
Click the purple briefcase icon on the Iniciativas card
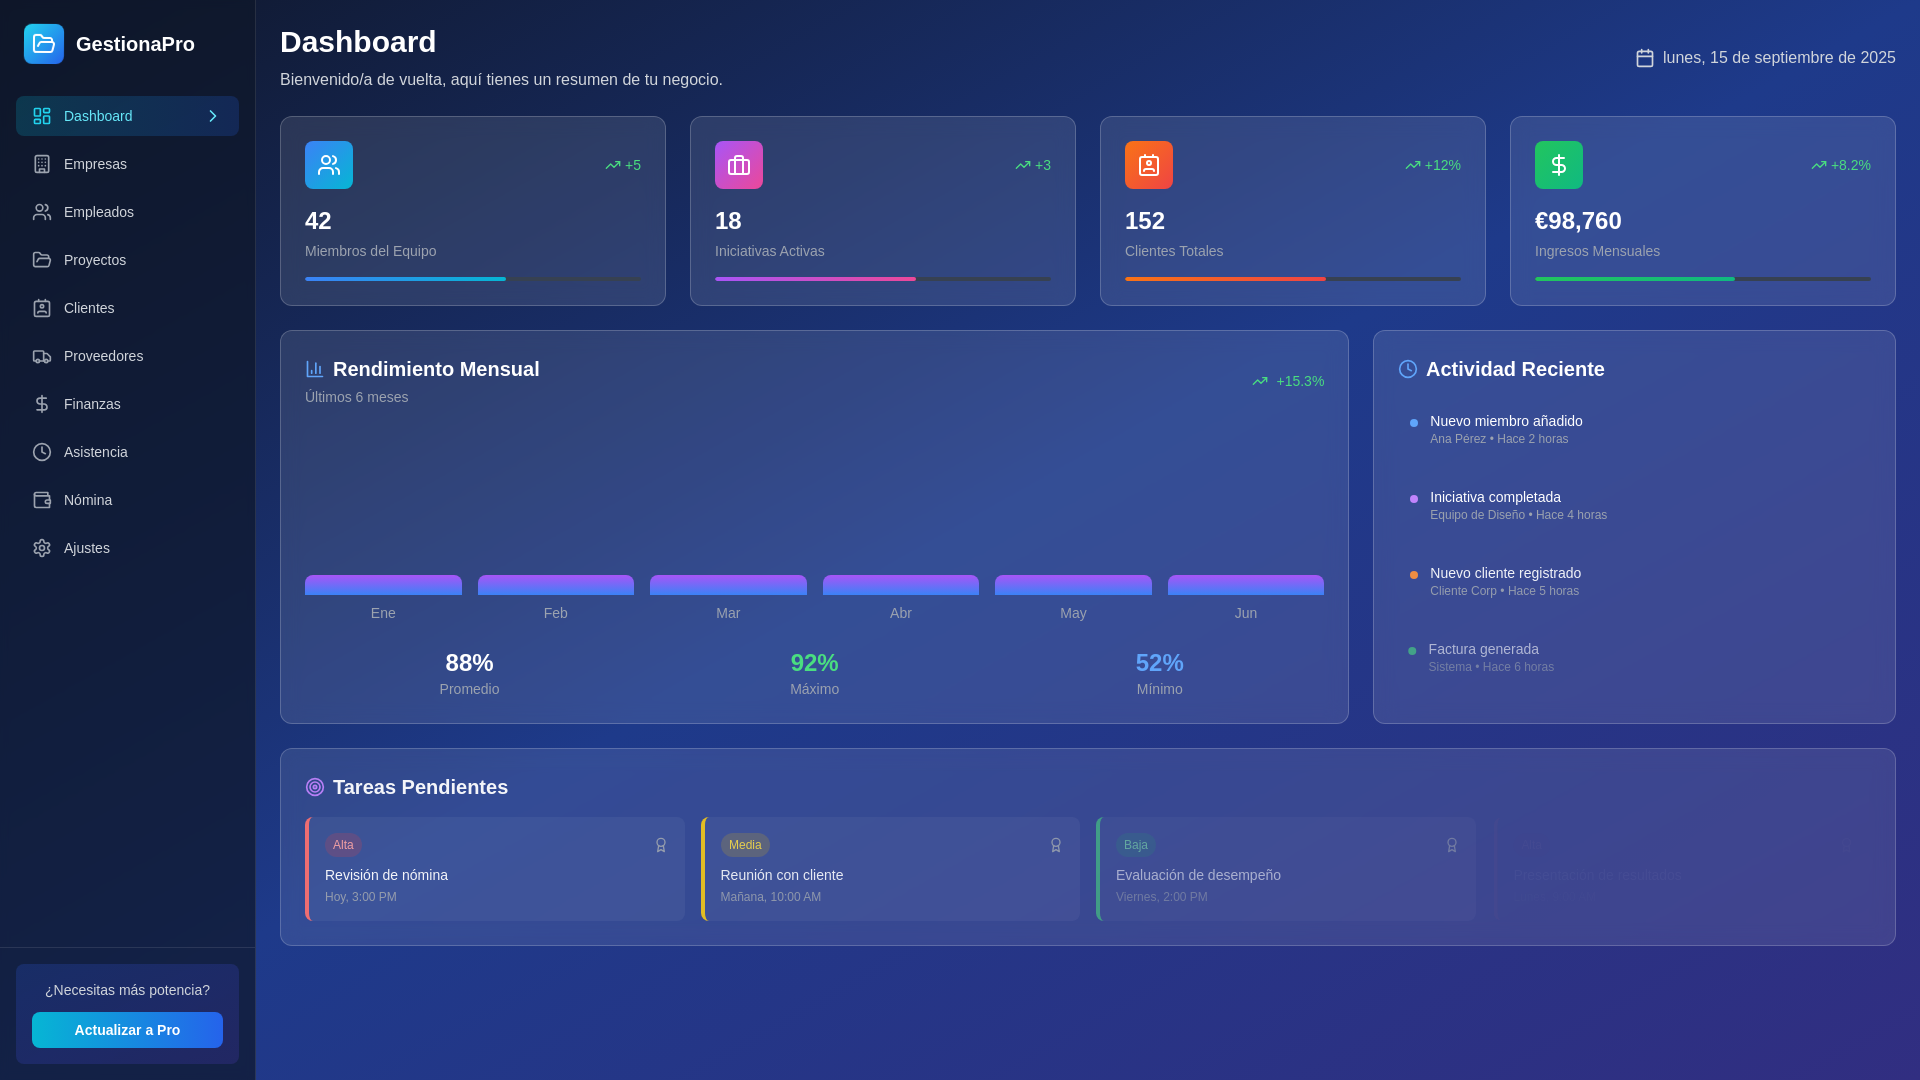pos(739,165)
